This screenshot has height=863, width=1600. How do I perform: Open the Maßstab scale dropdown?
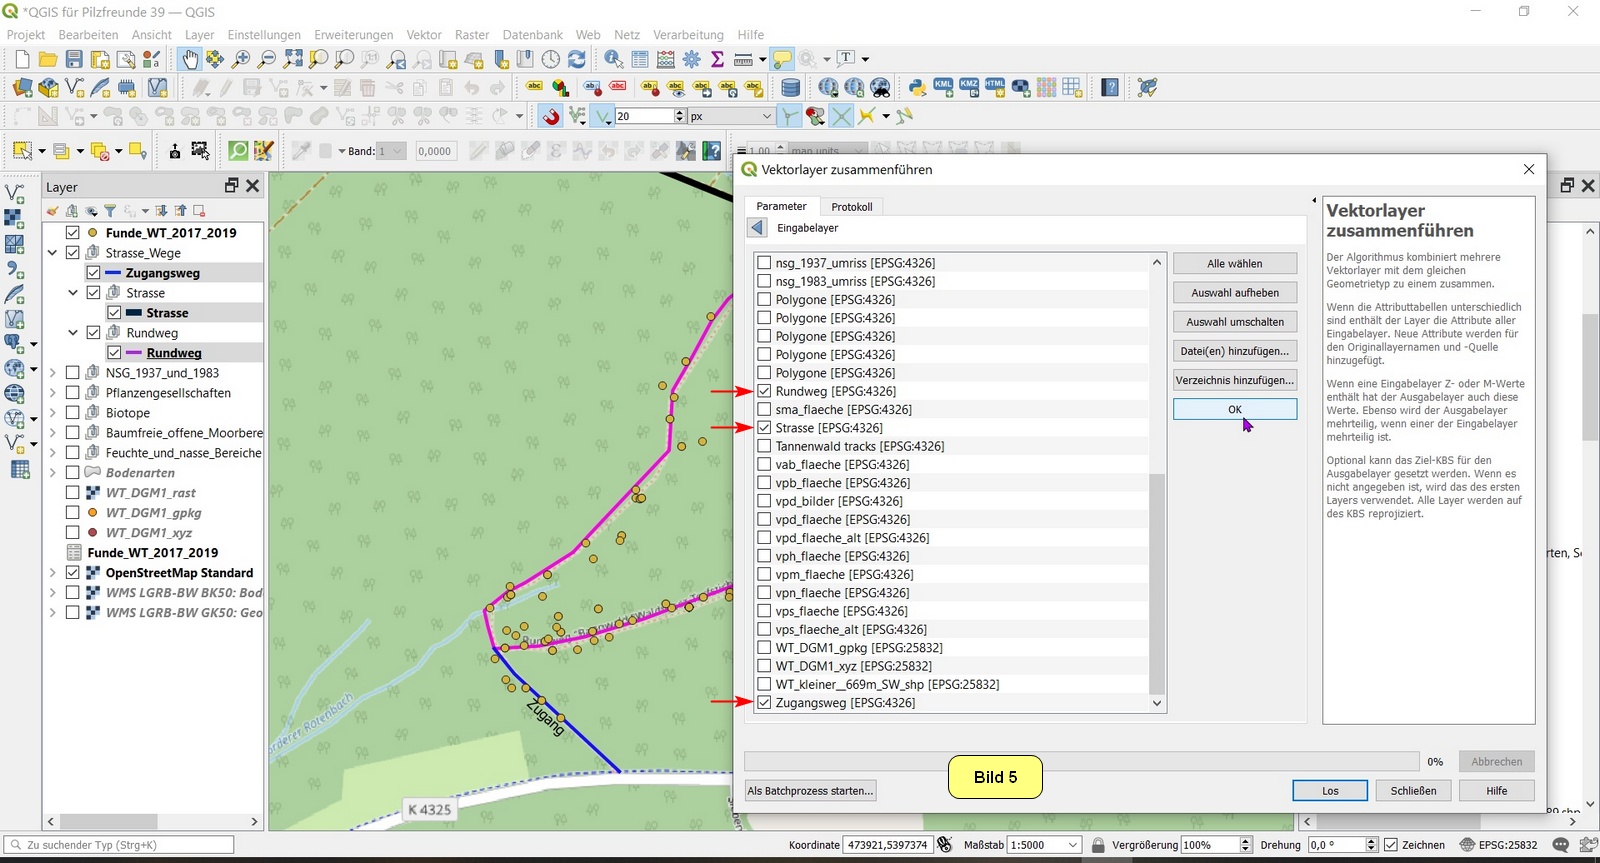coord(1073,845)
